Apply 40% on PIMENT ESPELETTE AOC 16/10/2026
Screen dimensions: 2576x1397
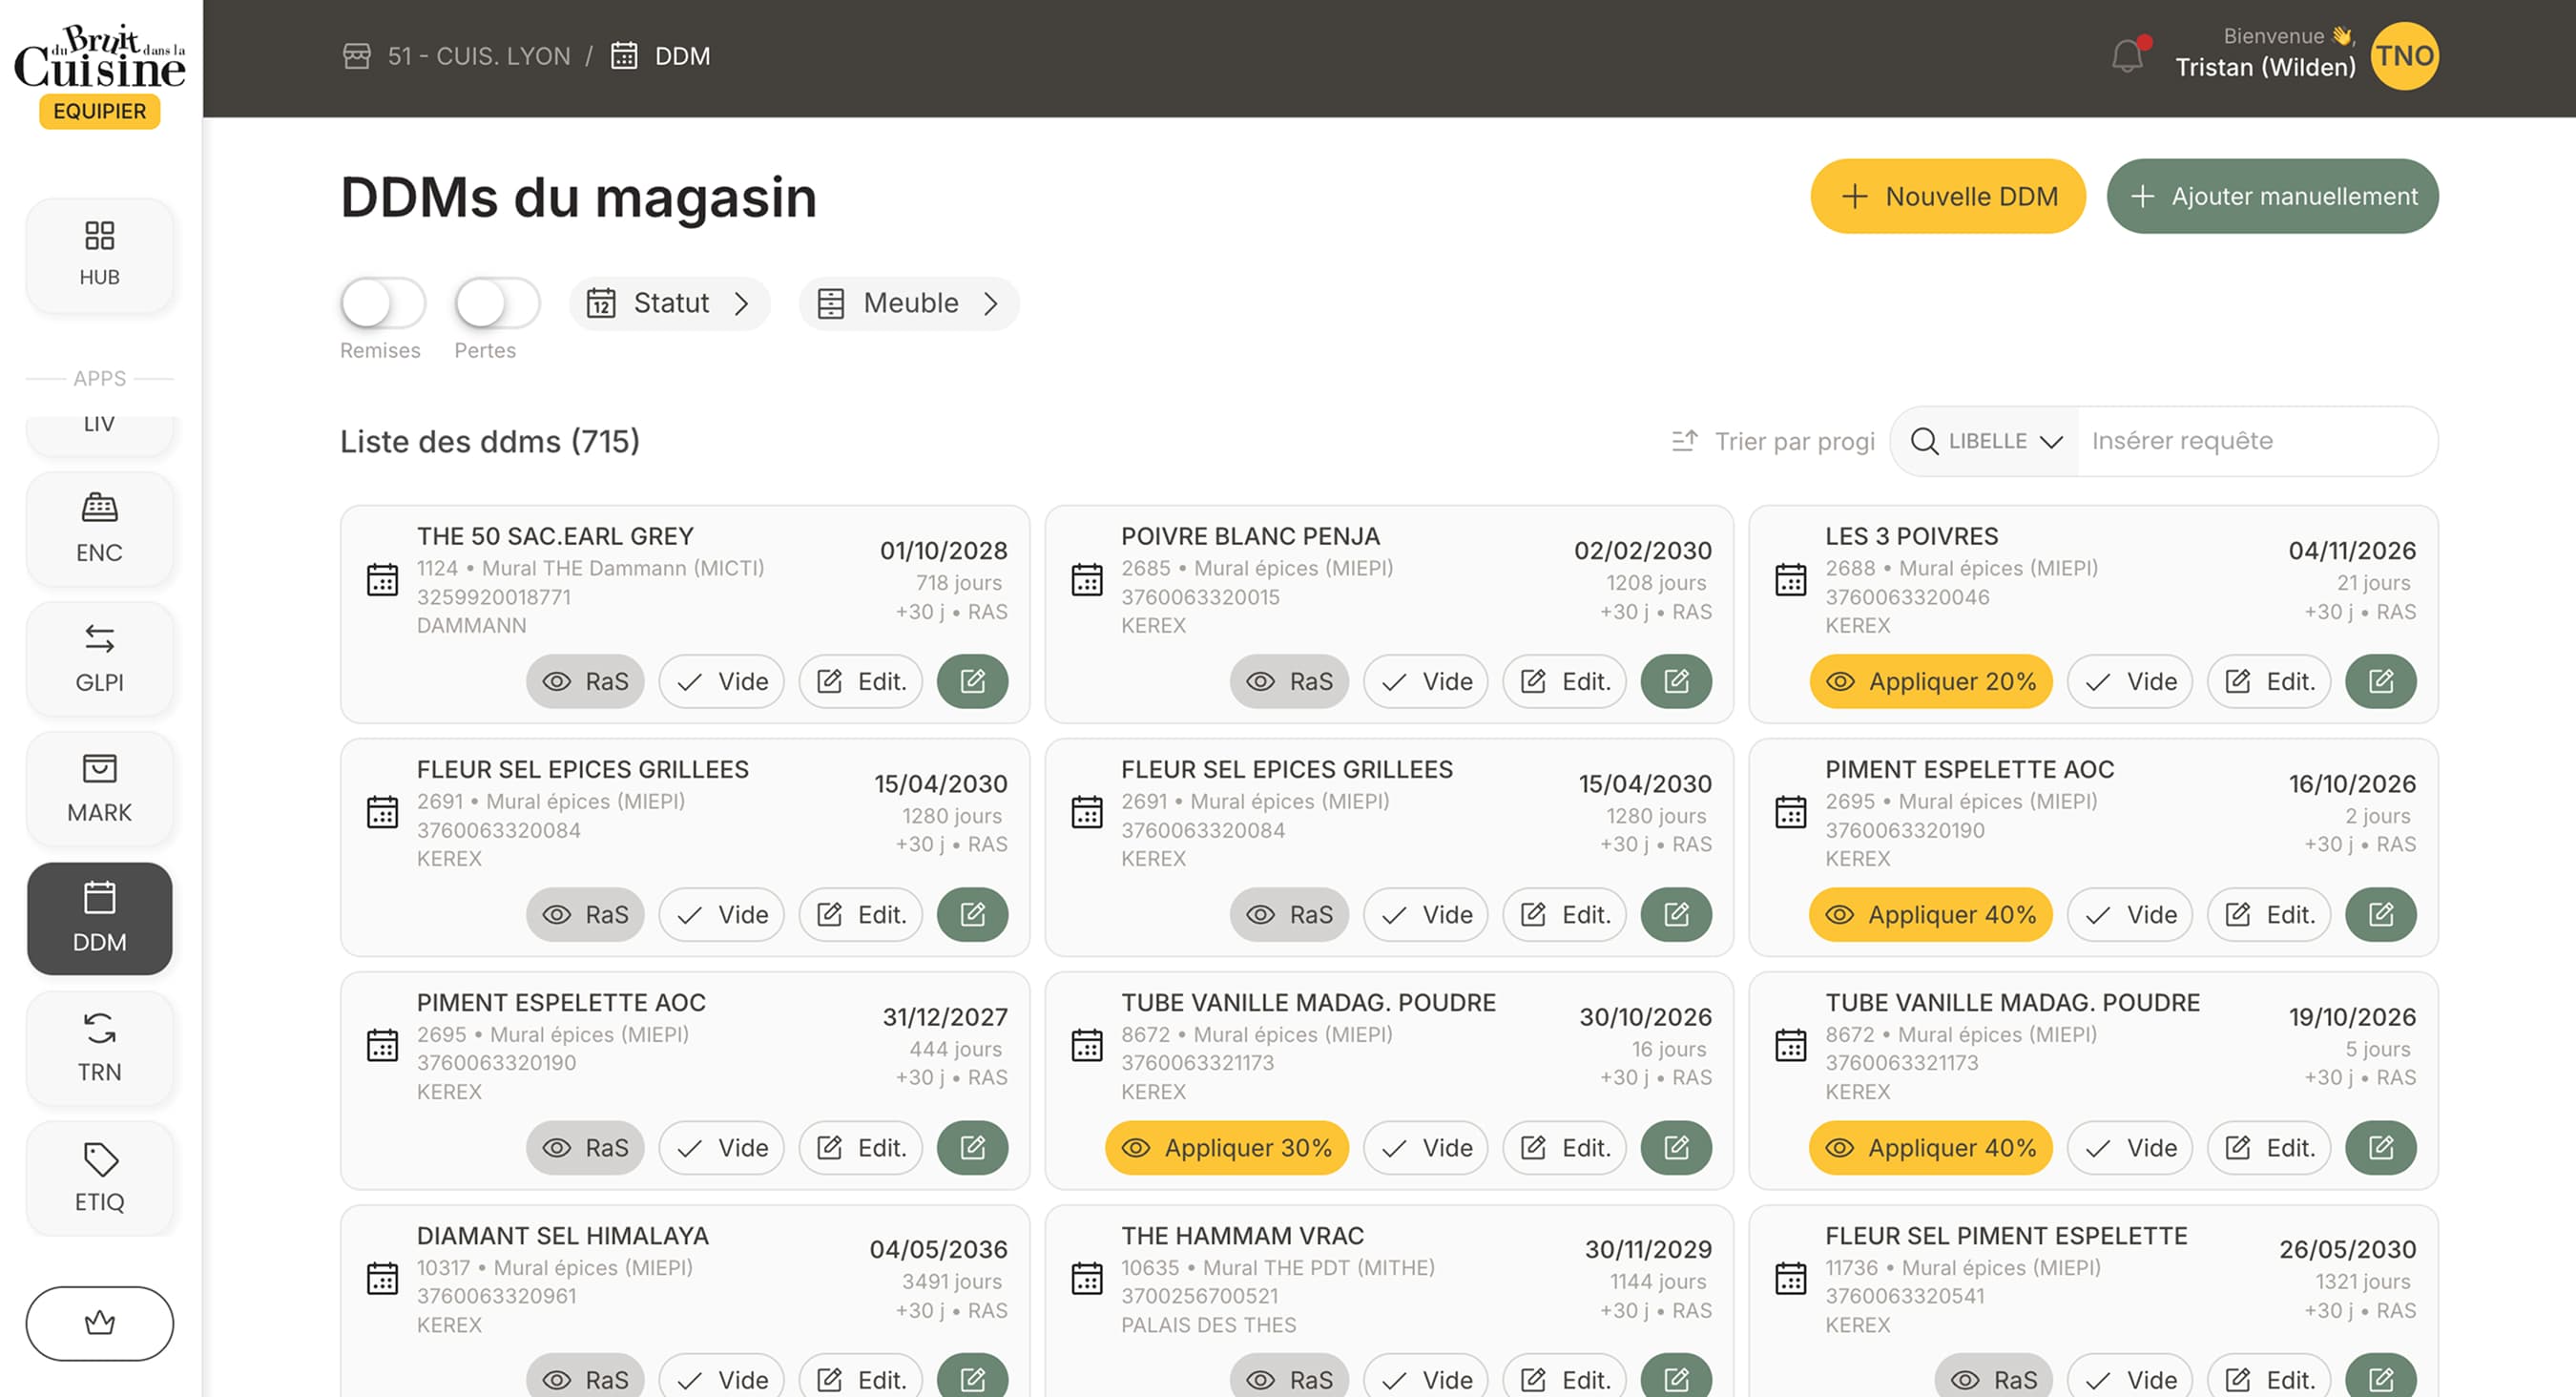pyautogui.click(x=1931, y=915)
